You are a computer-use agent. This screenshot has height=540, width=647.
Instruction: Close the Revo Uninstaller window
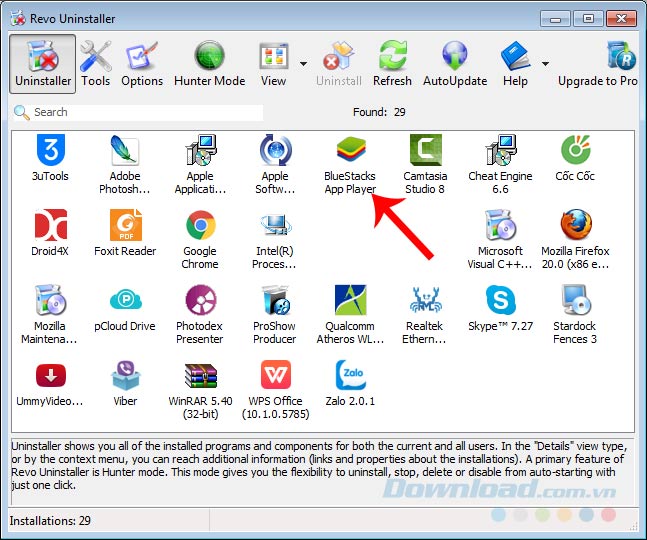pyautogui.click(x=621, y=19)
